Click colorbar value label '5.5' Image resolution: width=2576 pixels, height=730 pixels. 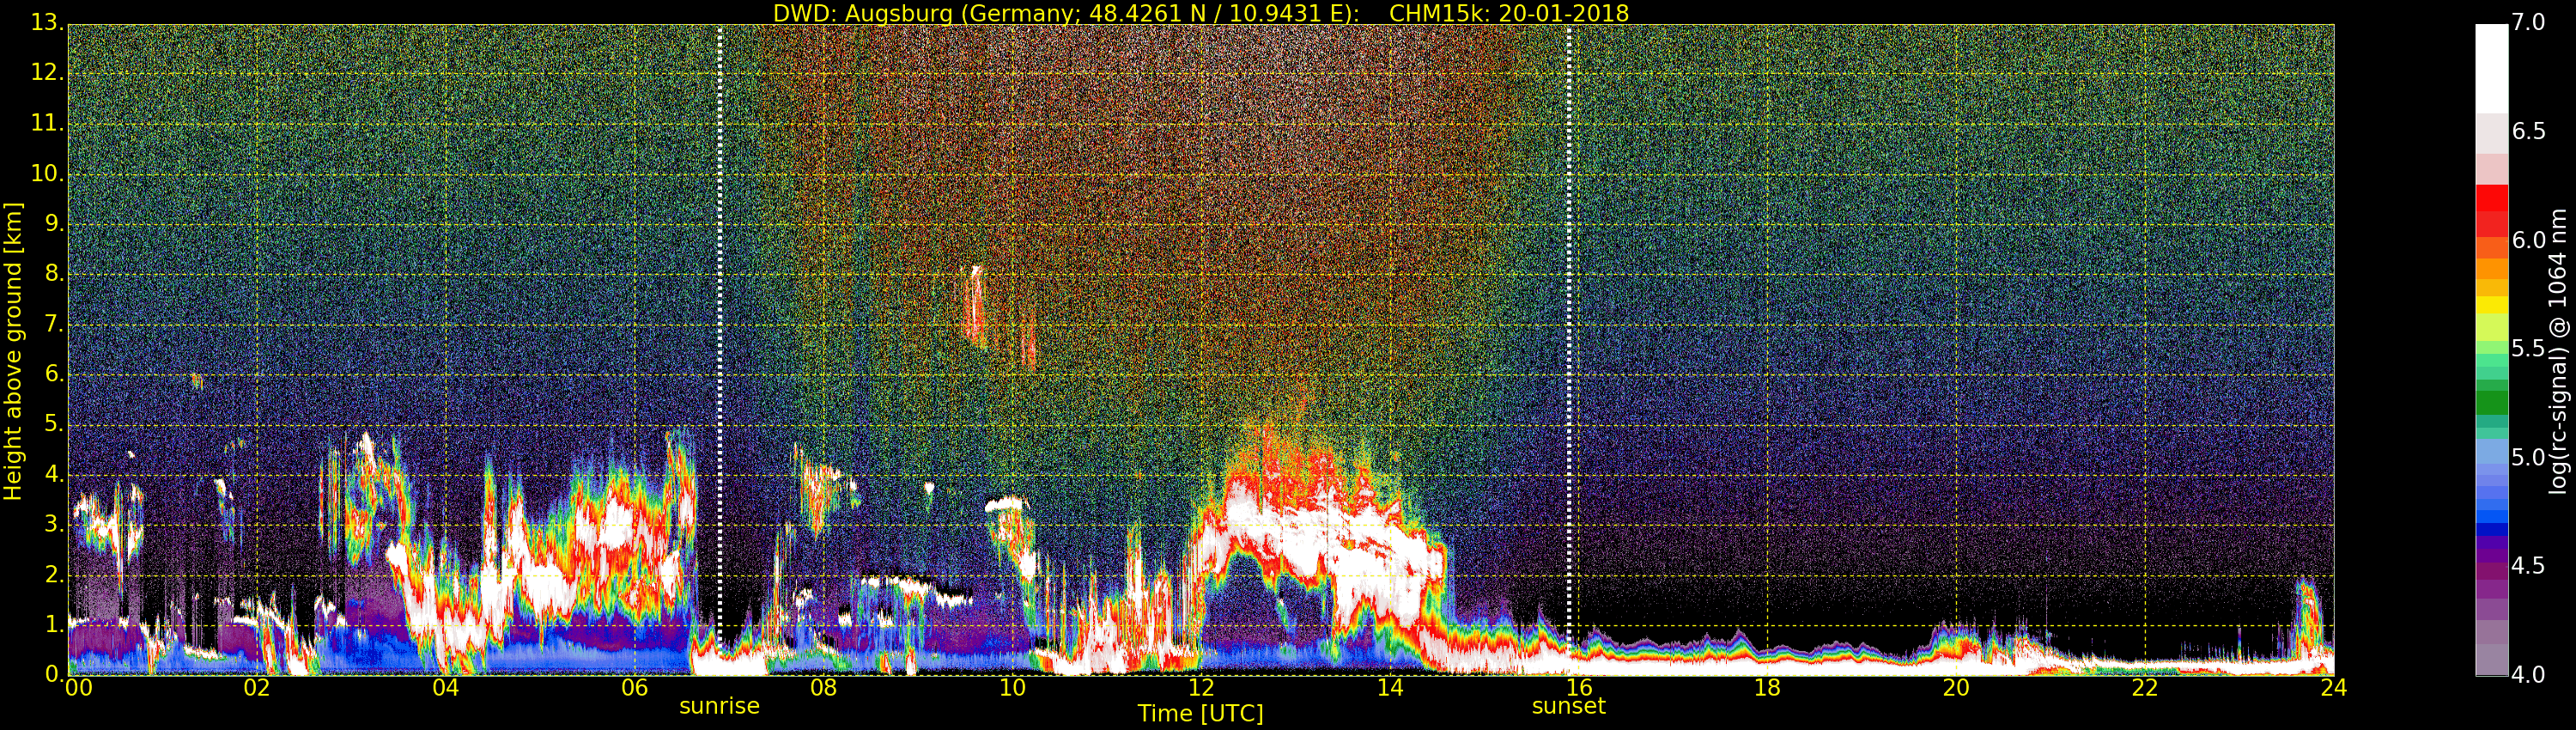(2529, 348)
